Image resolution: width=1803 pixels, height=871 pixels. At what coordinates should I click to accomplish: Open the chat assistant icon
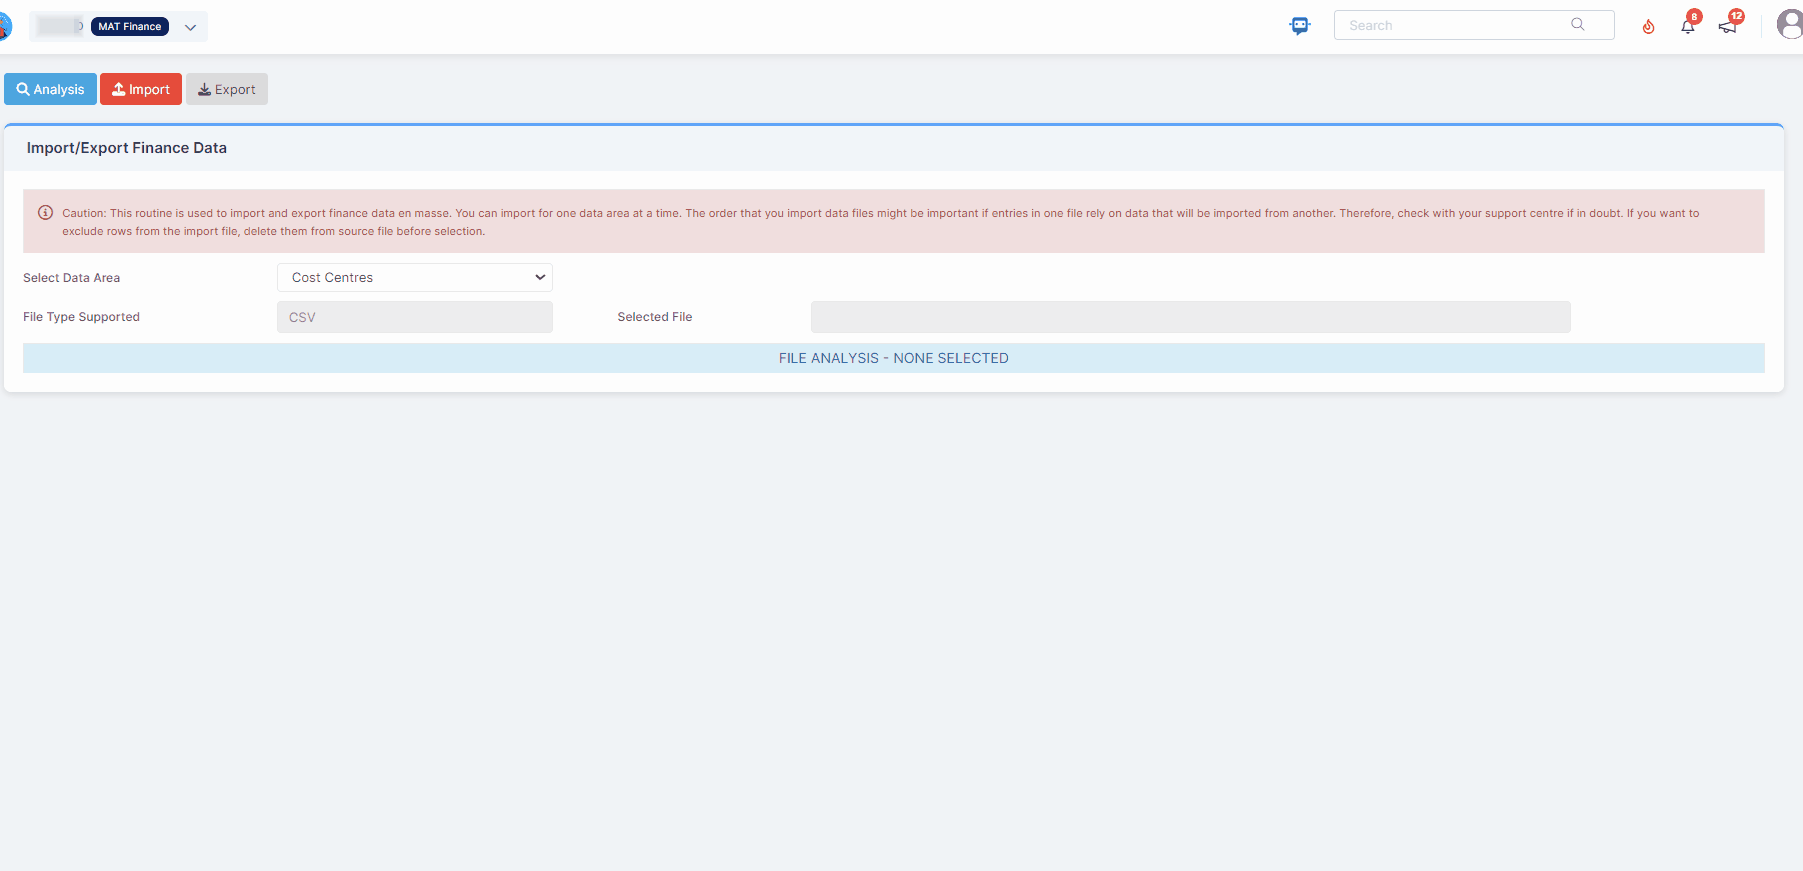pyautogui.click(x=1299, y=26)
